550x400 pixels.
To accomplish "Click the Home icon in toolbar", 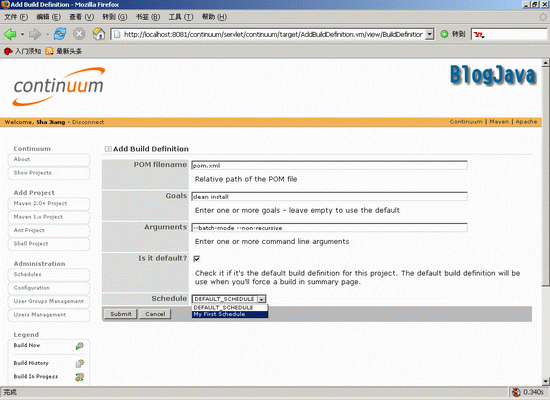I will point(99,34).
